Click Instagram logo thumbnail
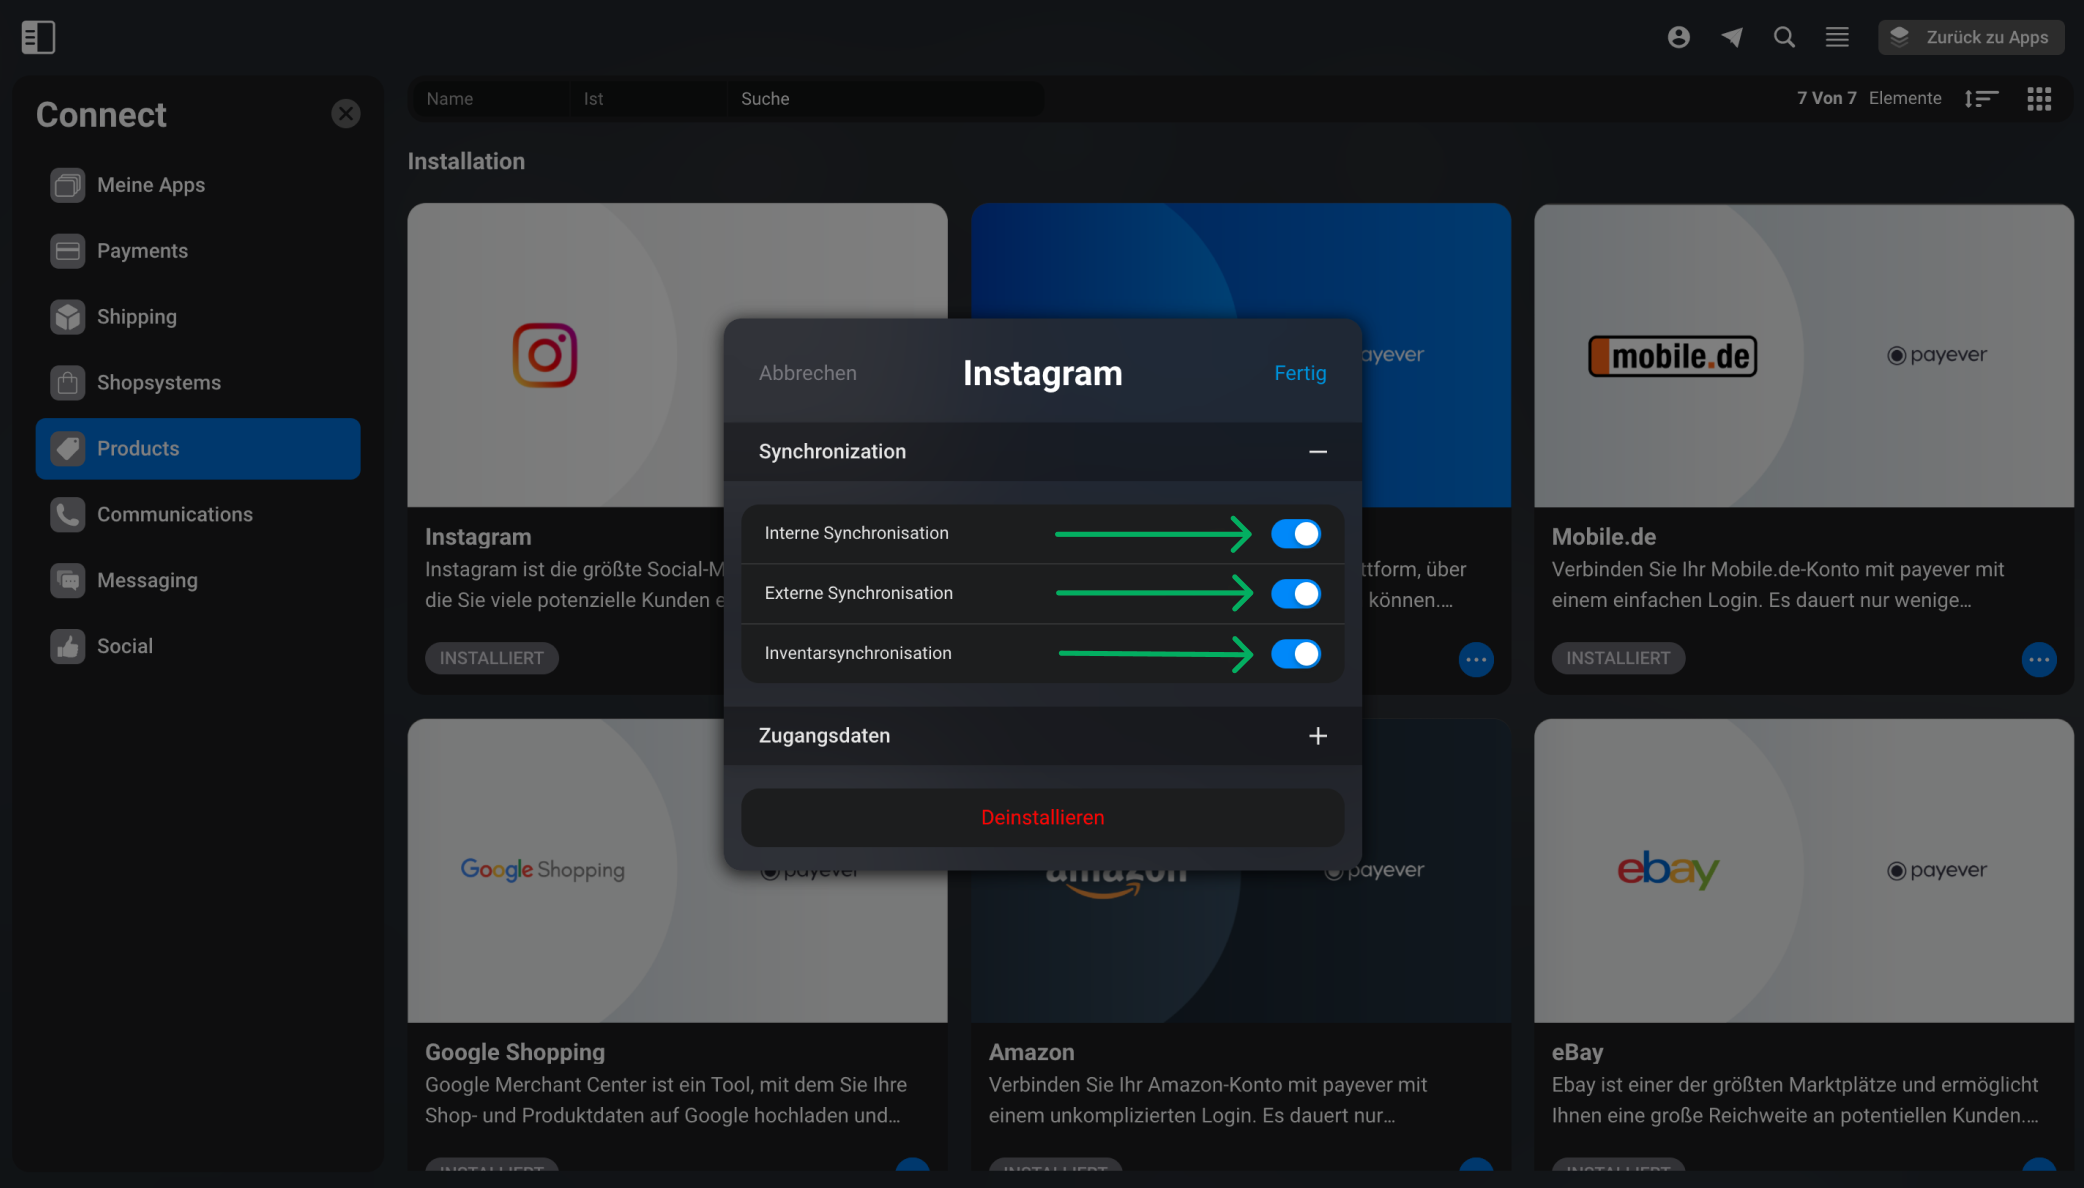2084x1188 pixels. click(x=545, y=355)
